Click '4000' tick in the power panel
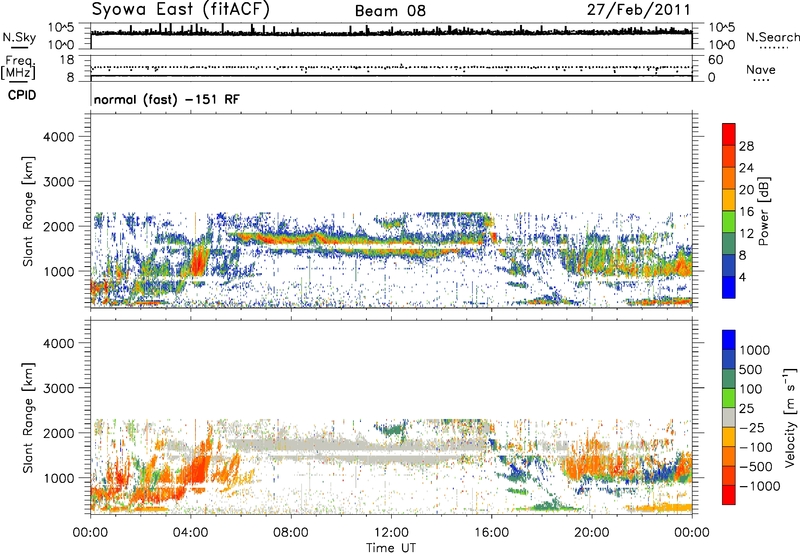Screen dimensions: 800x554 58,137
